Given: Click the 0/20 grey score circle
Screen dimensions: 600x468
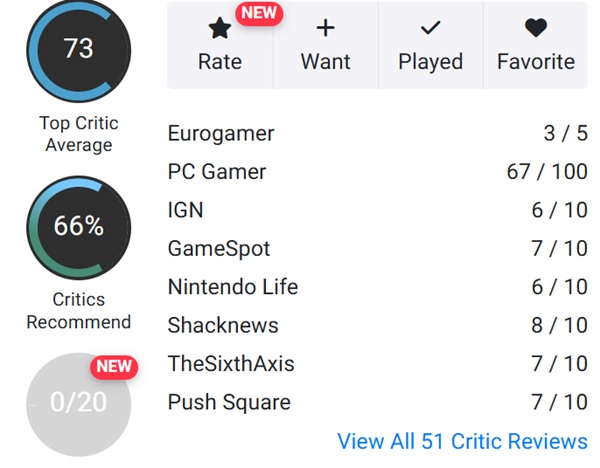Looking at the screenshot, I should pyautogui.click(x=78, y=403).
